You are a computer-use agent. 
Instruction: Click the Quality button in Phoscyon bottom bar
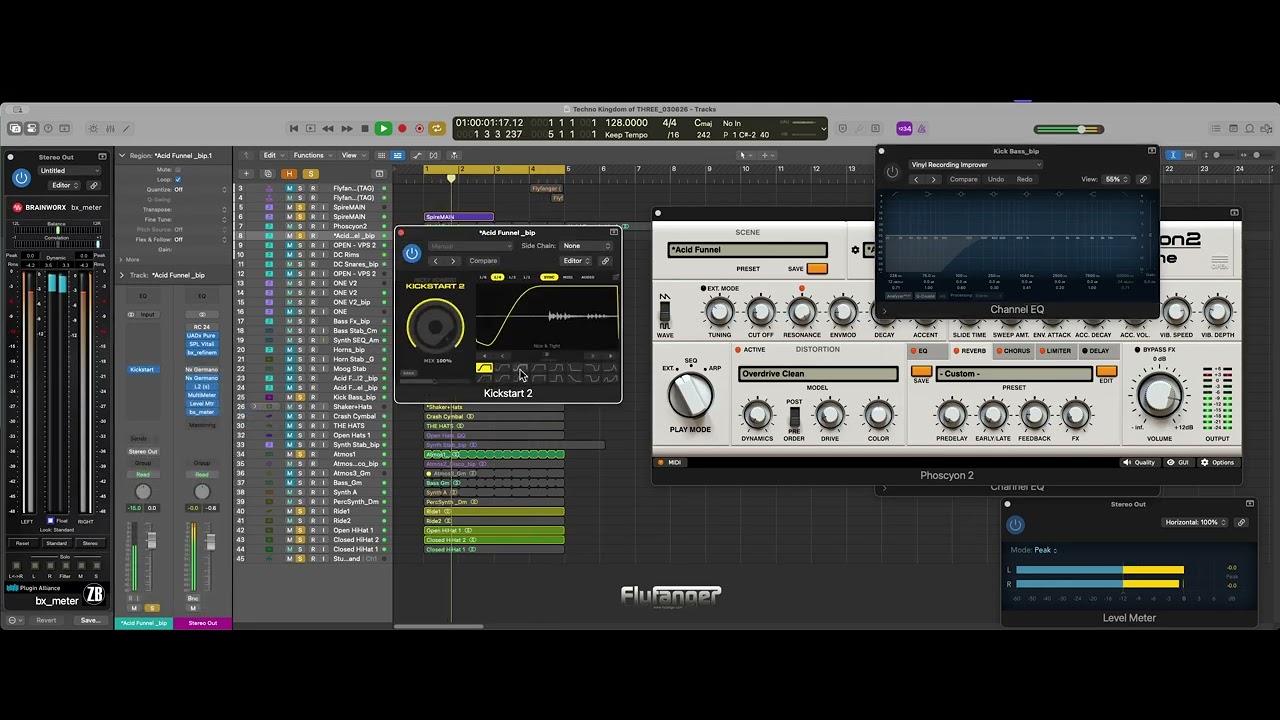pyautogui.click(x=1139, y=463)
